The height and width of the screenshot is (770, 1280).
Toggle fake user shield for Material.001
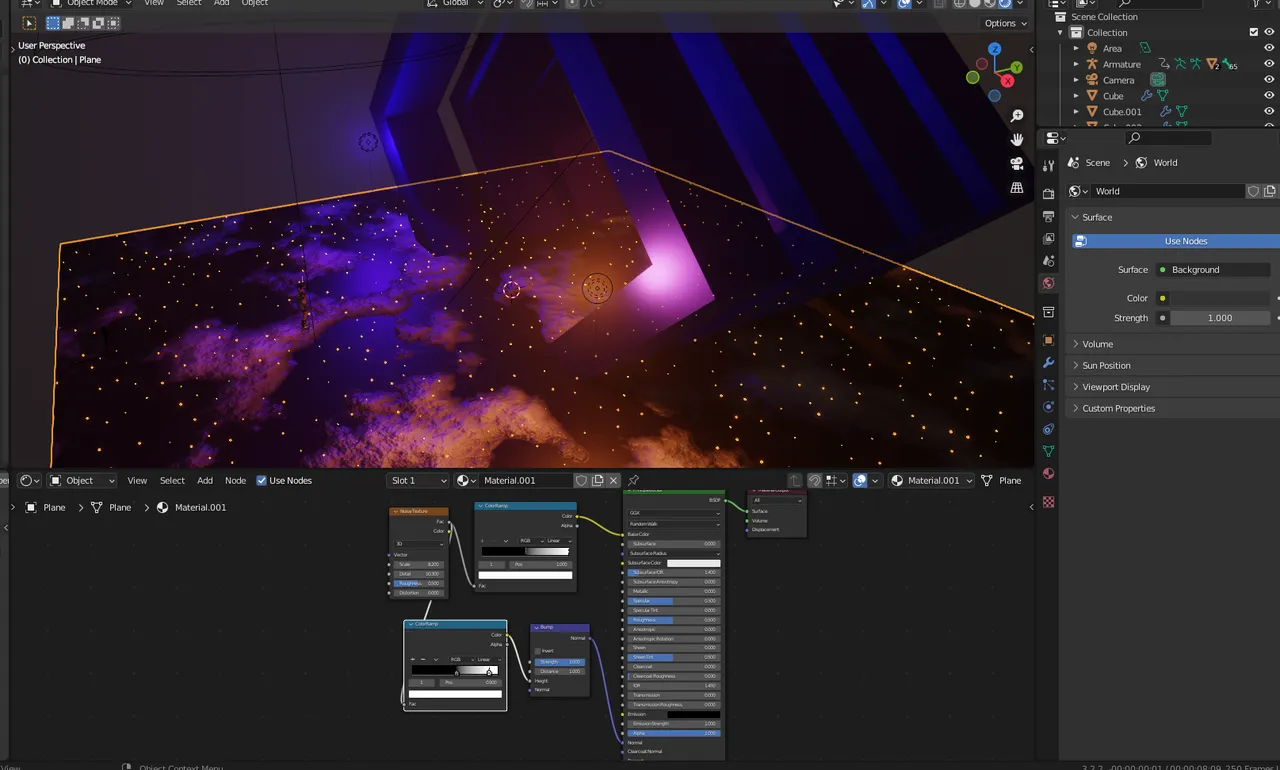[x=581, y=481]
